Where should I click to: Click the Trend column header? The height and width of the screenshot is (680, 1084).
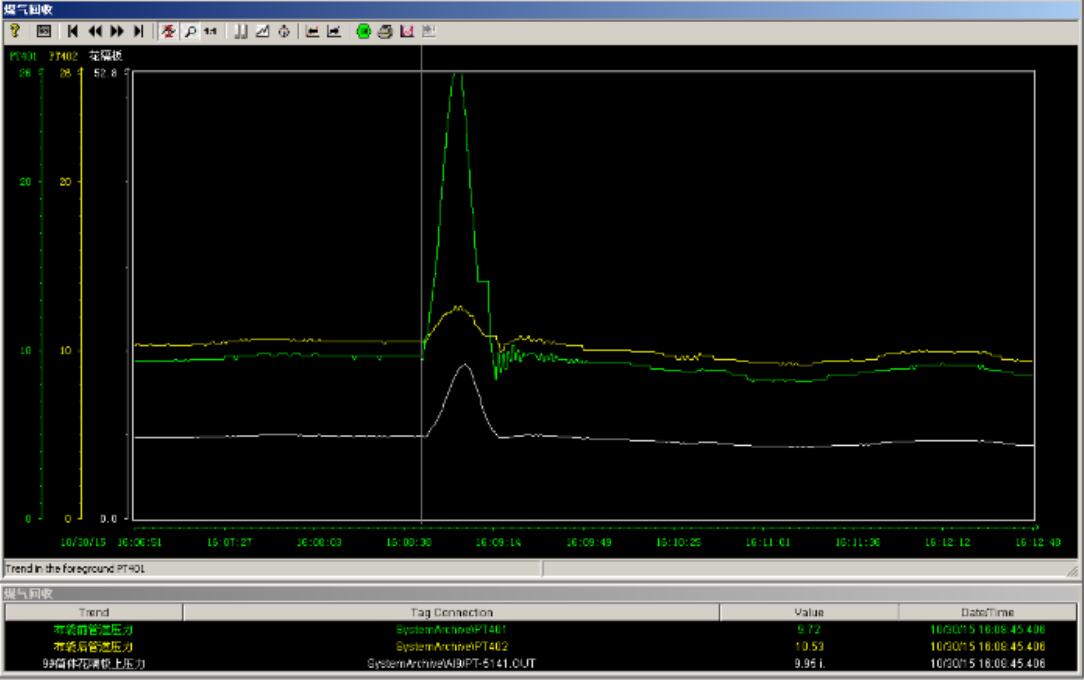point(94,612)
